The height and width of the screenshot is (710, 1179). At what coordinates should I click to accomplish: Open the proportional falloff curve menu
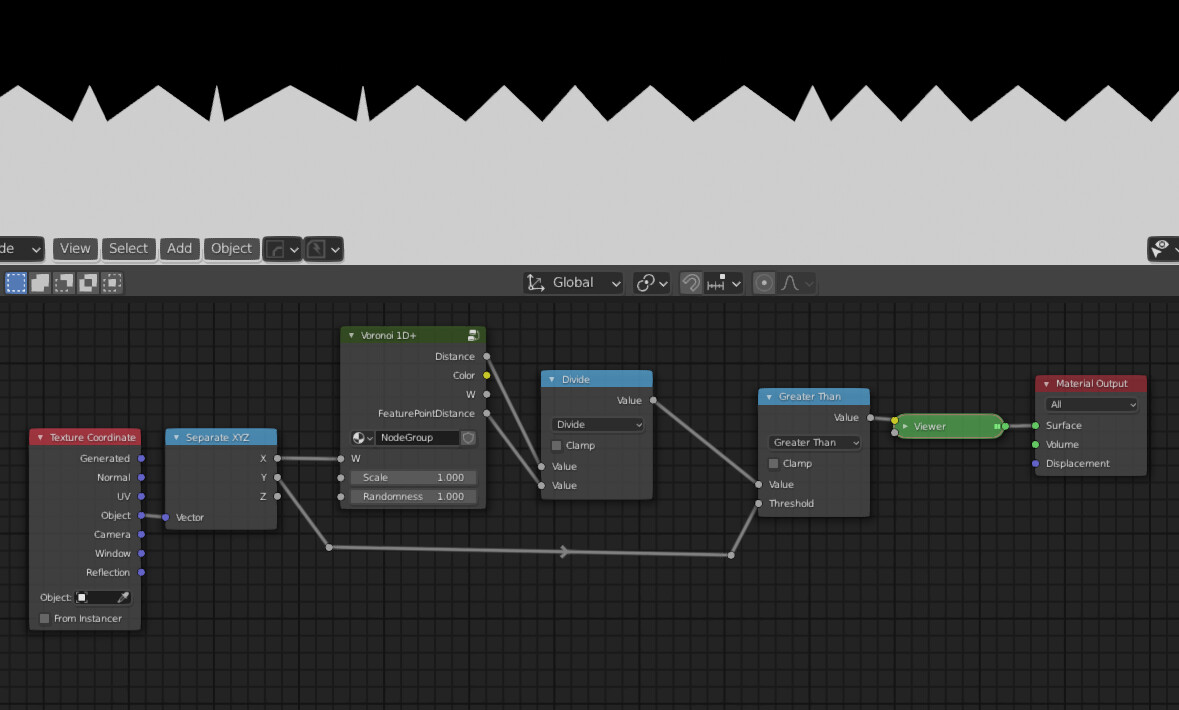[797, 283]
